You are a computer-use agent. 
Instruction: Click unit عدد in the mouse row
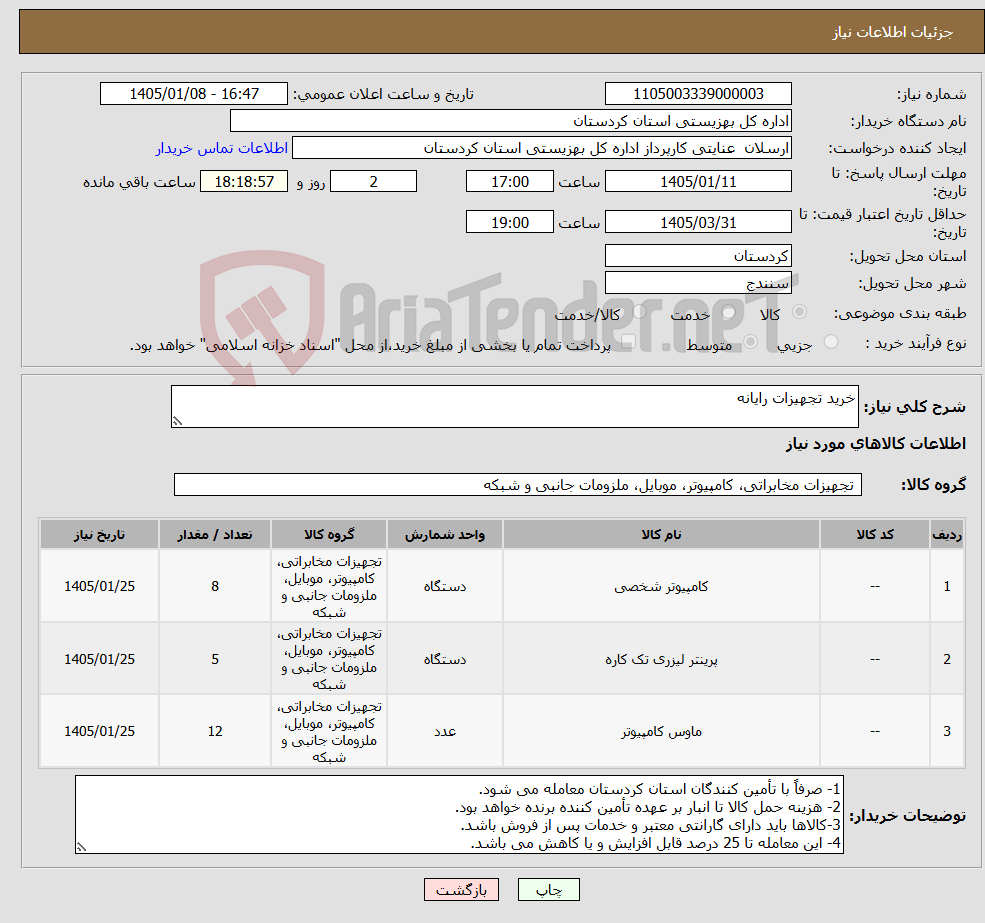click(x=445, y=731)
